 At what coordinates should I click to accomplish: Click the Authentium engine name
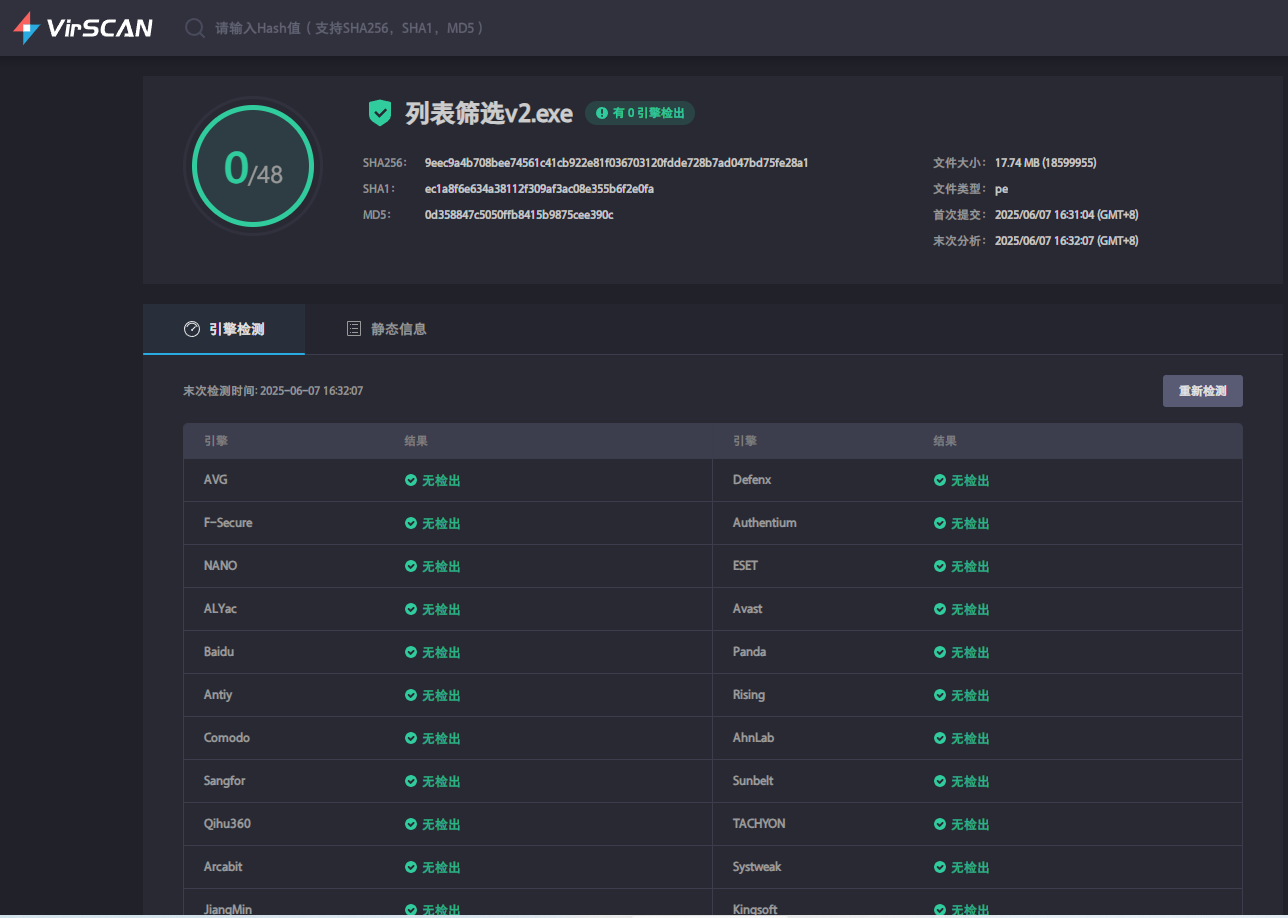point(765,523)
